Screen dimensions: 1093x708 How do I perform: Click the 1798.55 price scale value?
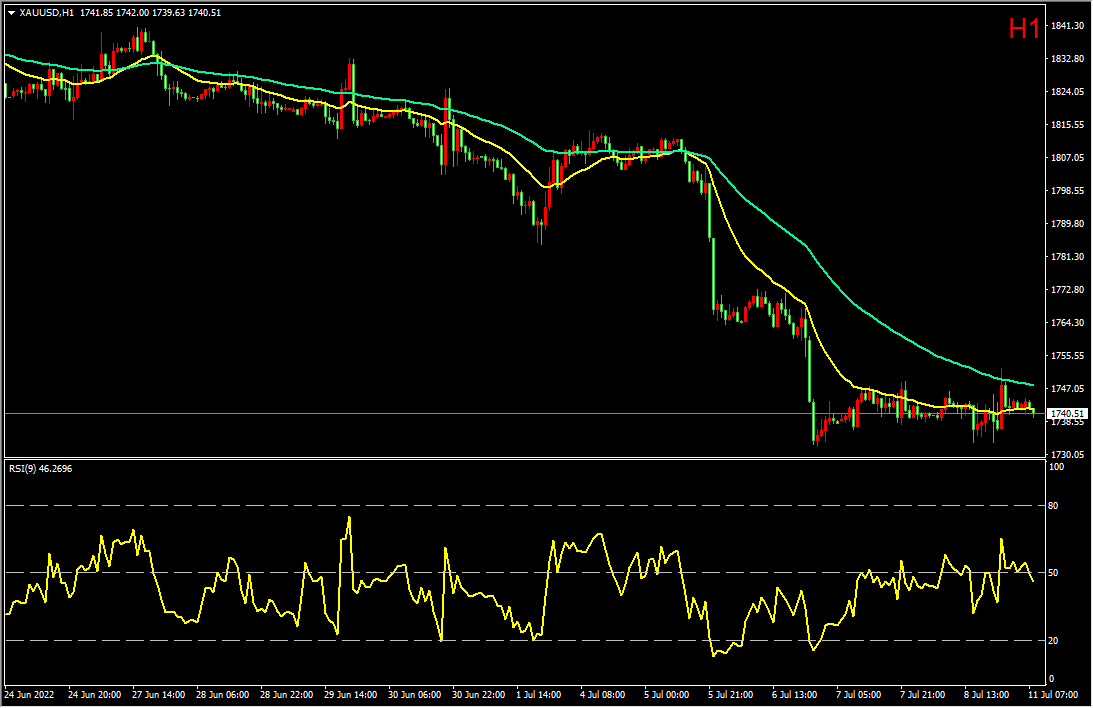pos(1067,191)
